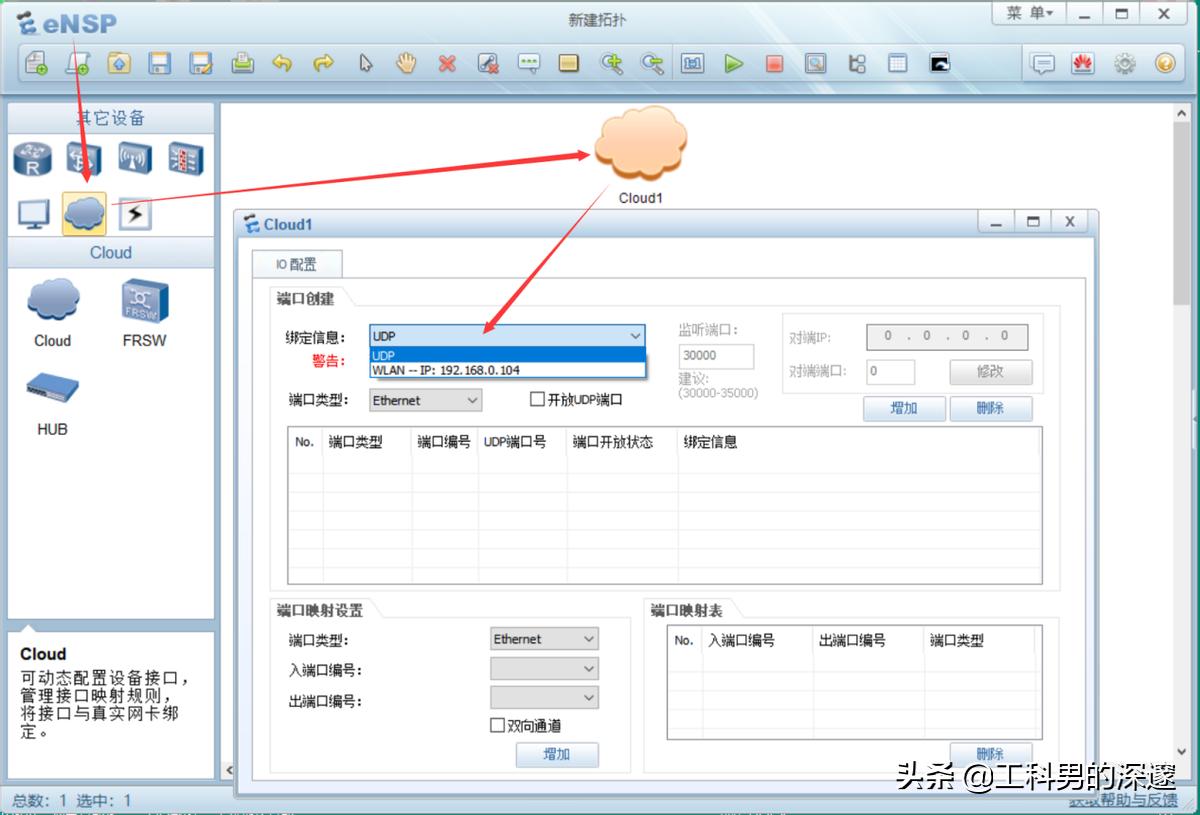Open the eNSP Settings gear icon
This screenshot has width=1200, height=815.
(1124, 63)
